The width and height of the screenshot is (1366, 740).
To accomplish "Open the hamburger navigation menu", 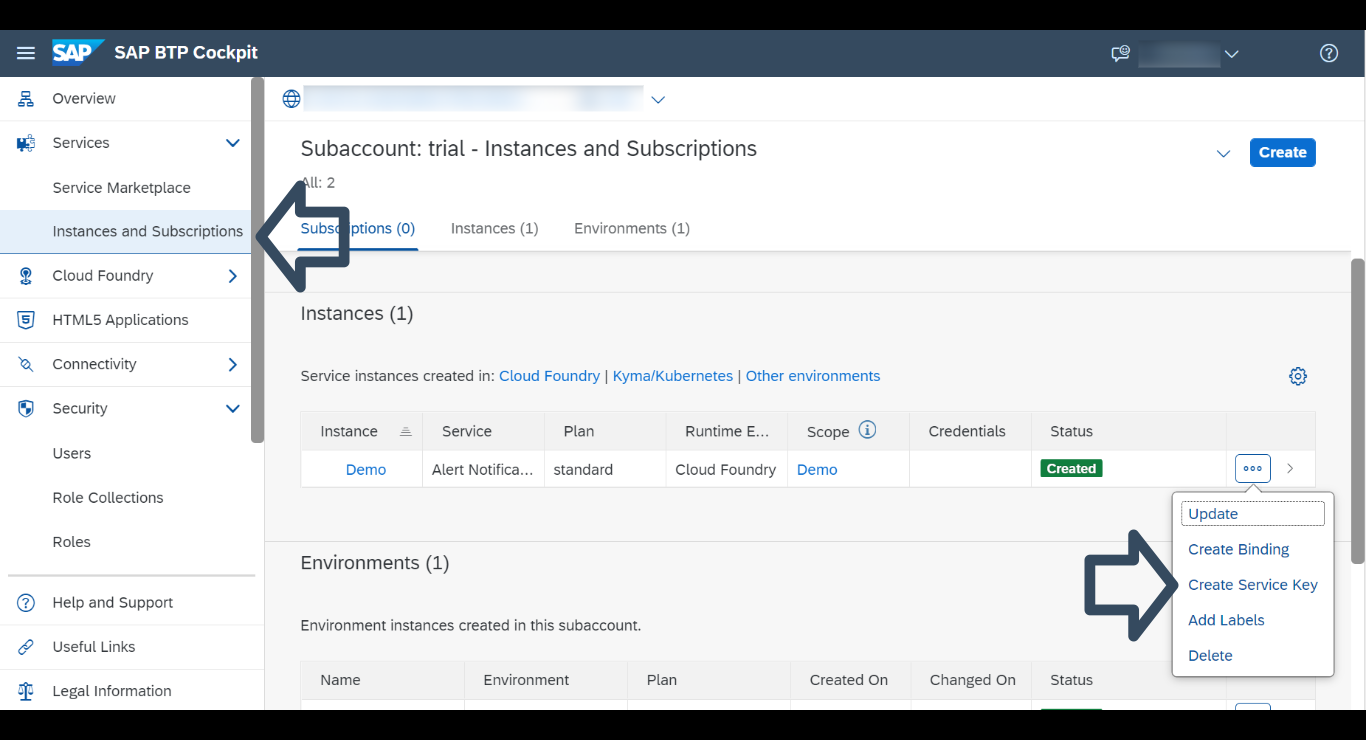I will pos(26,53).
